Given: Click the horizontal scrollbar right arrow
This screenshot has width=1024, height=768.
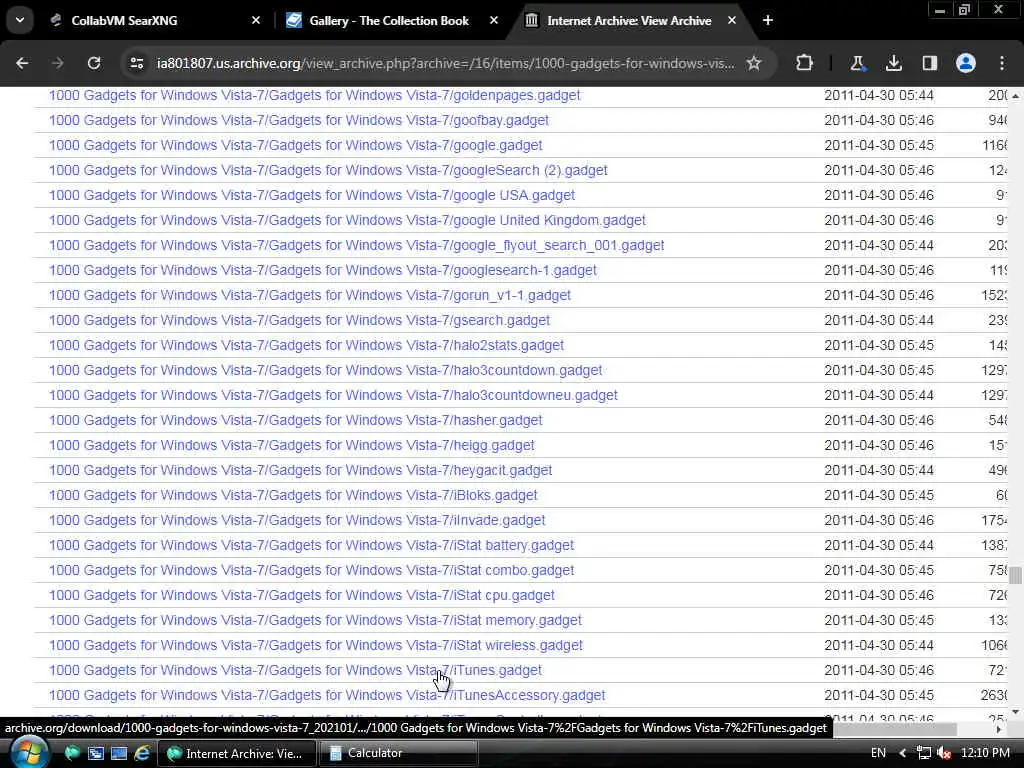Looking at the screenshot, I should tap(999, 728).
